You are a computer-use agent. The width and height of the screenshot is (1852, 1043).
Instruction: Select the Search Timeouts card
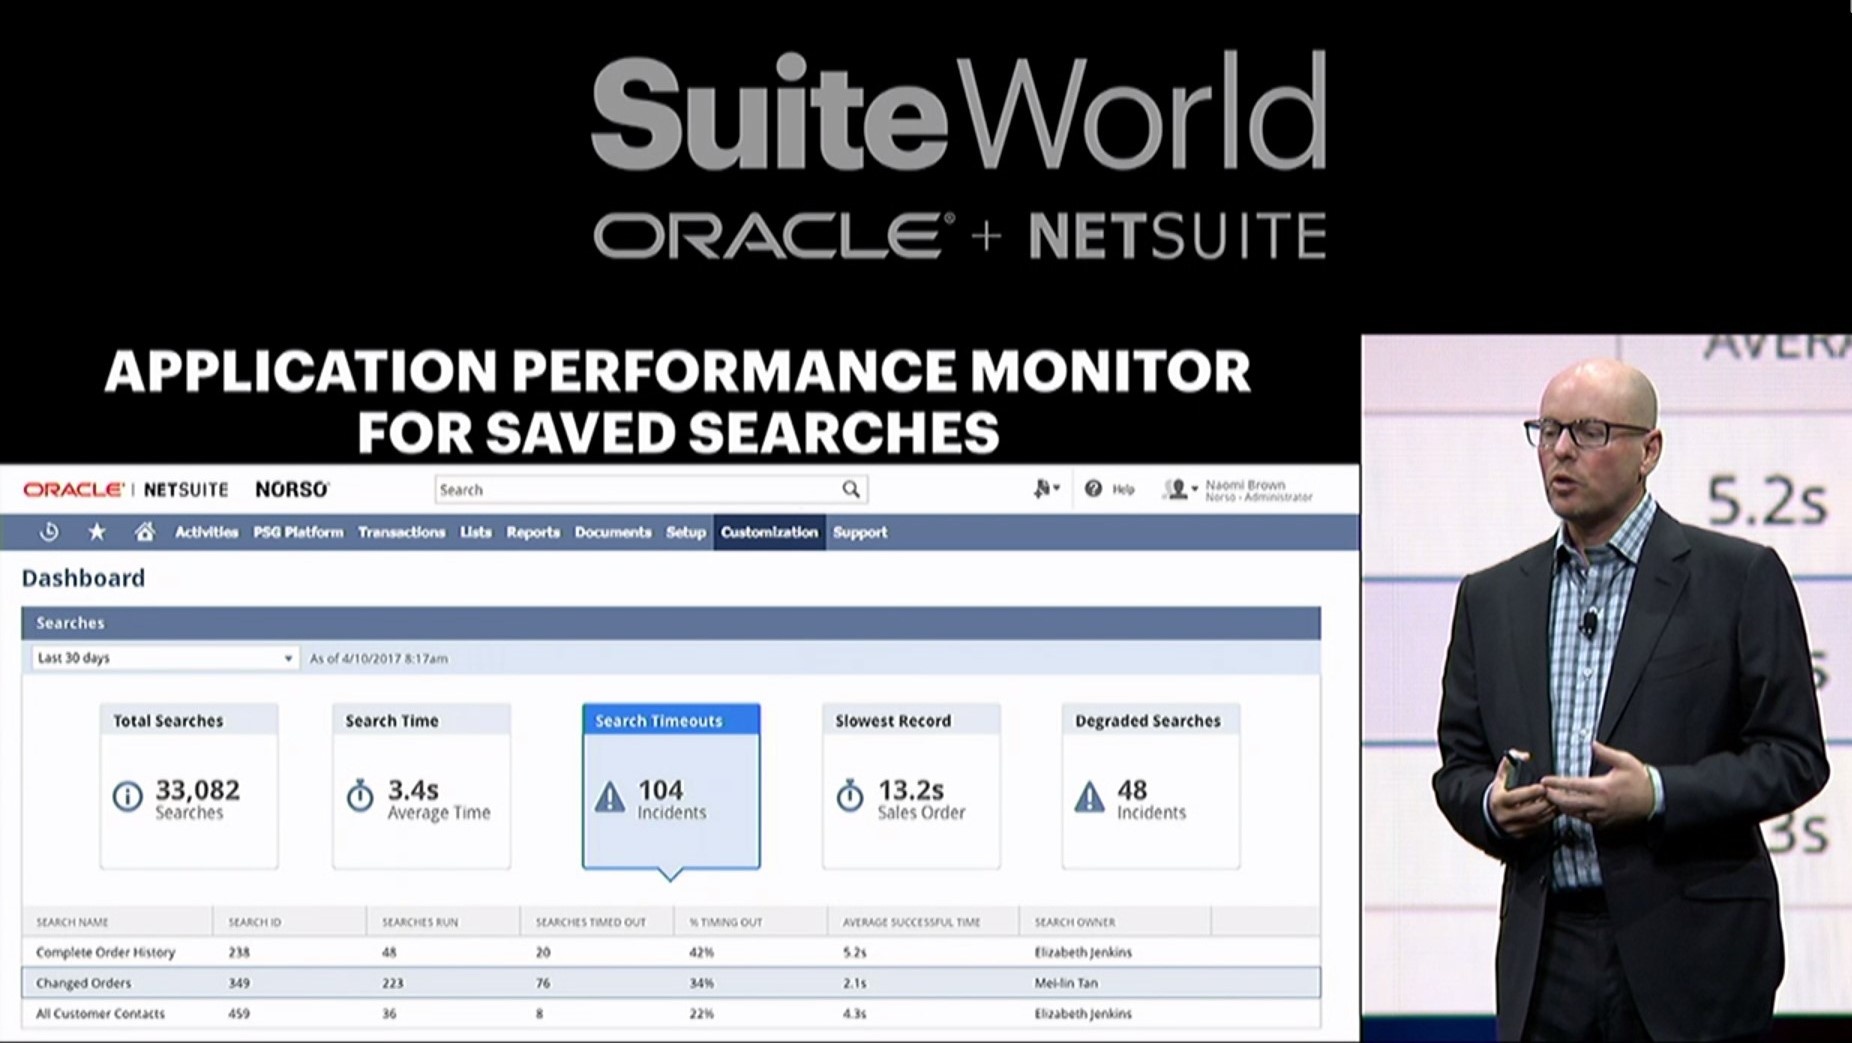[x=671, y=786]
